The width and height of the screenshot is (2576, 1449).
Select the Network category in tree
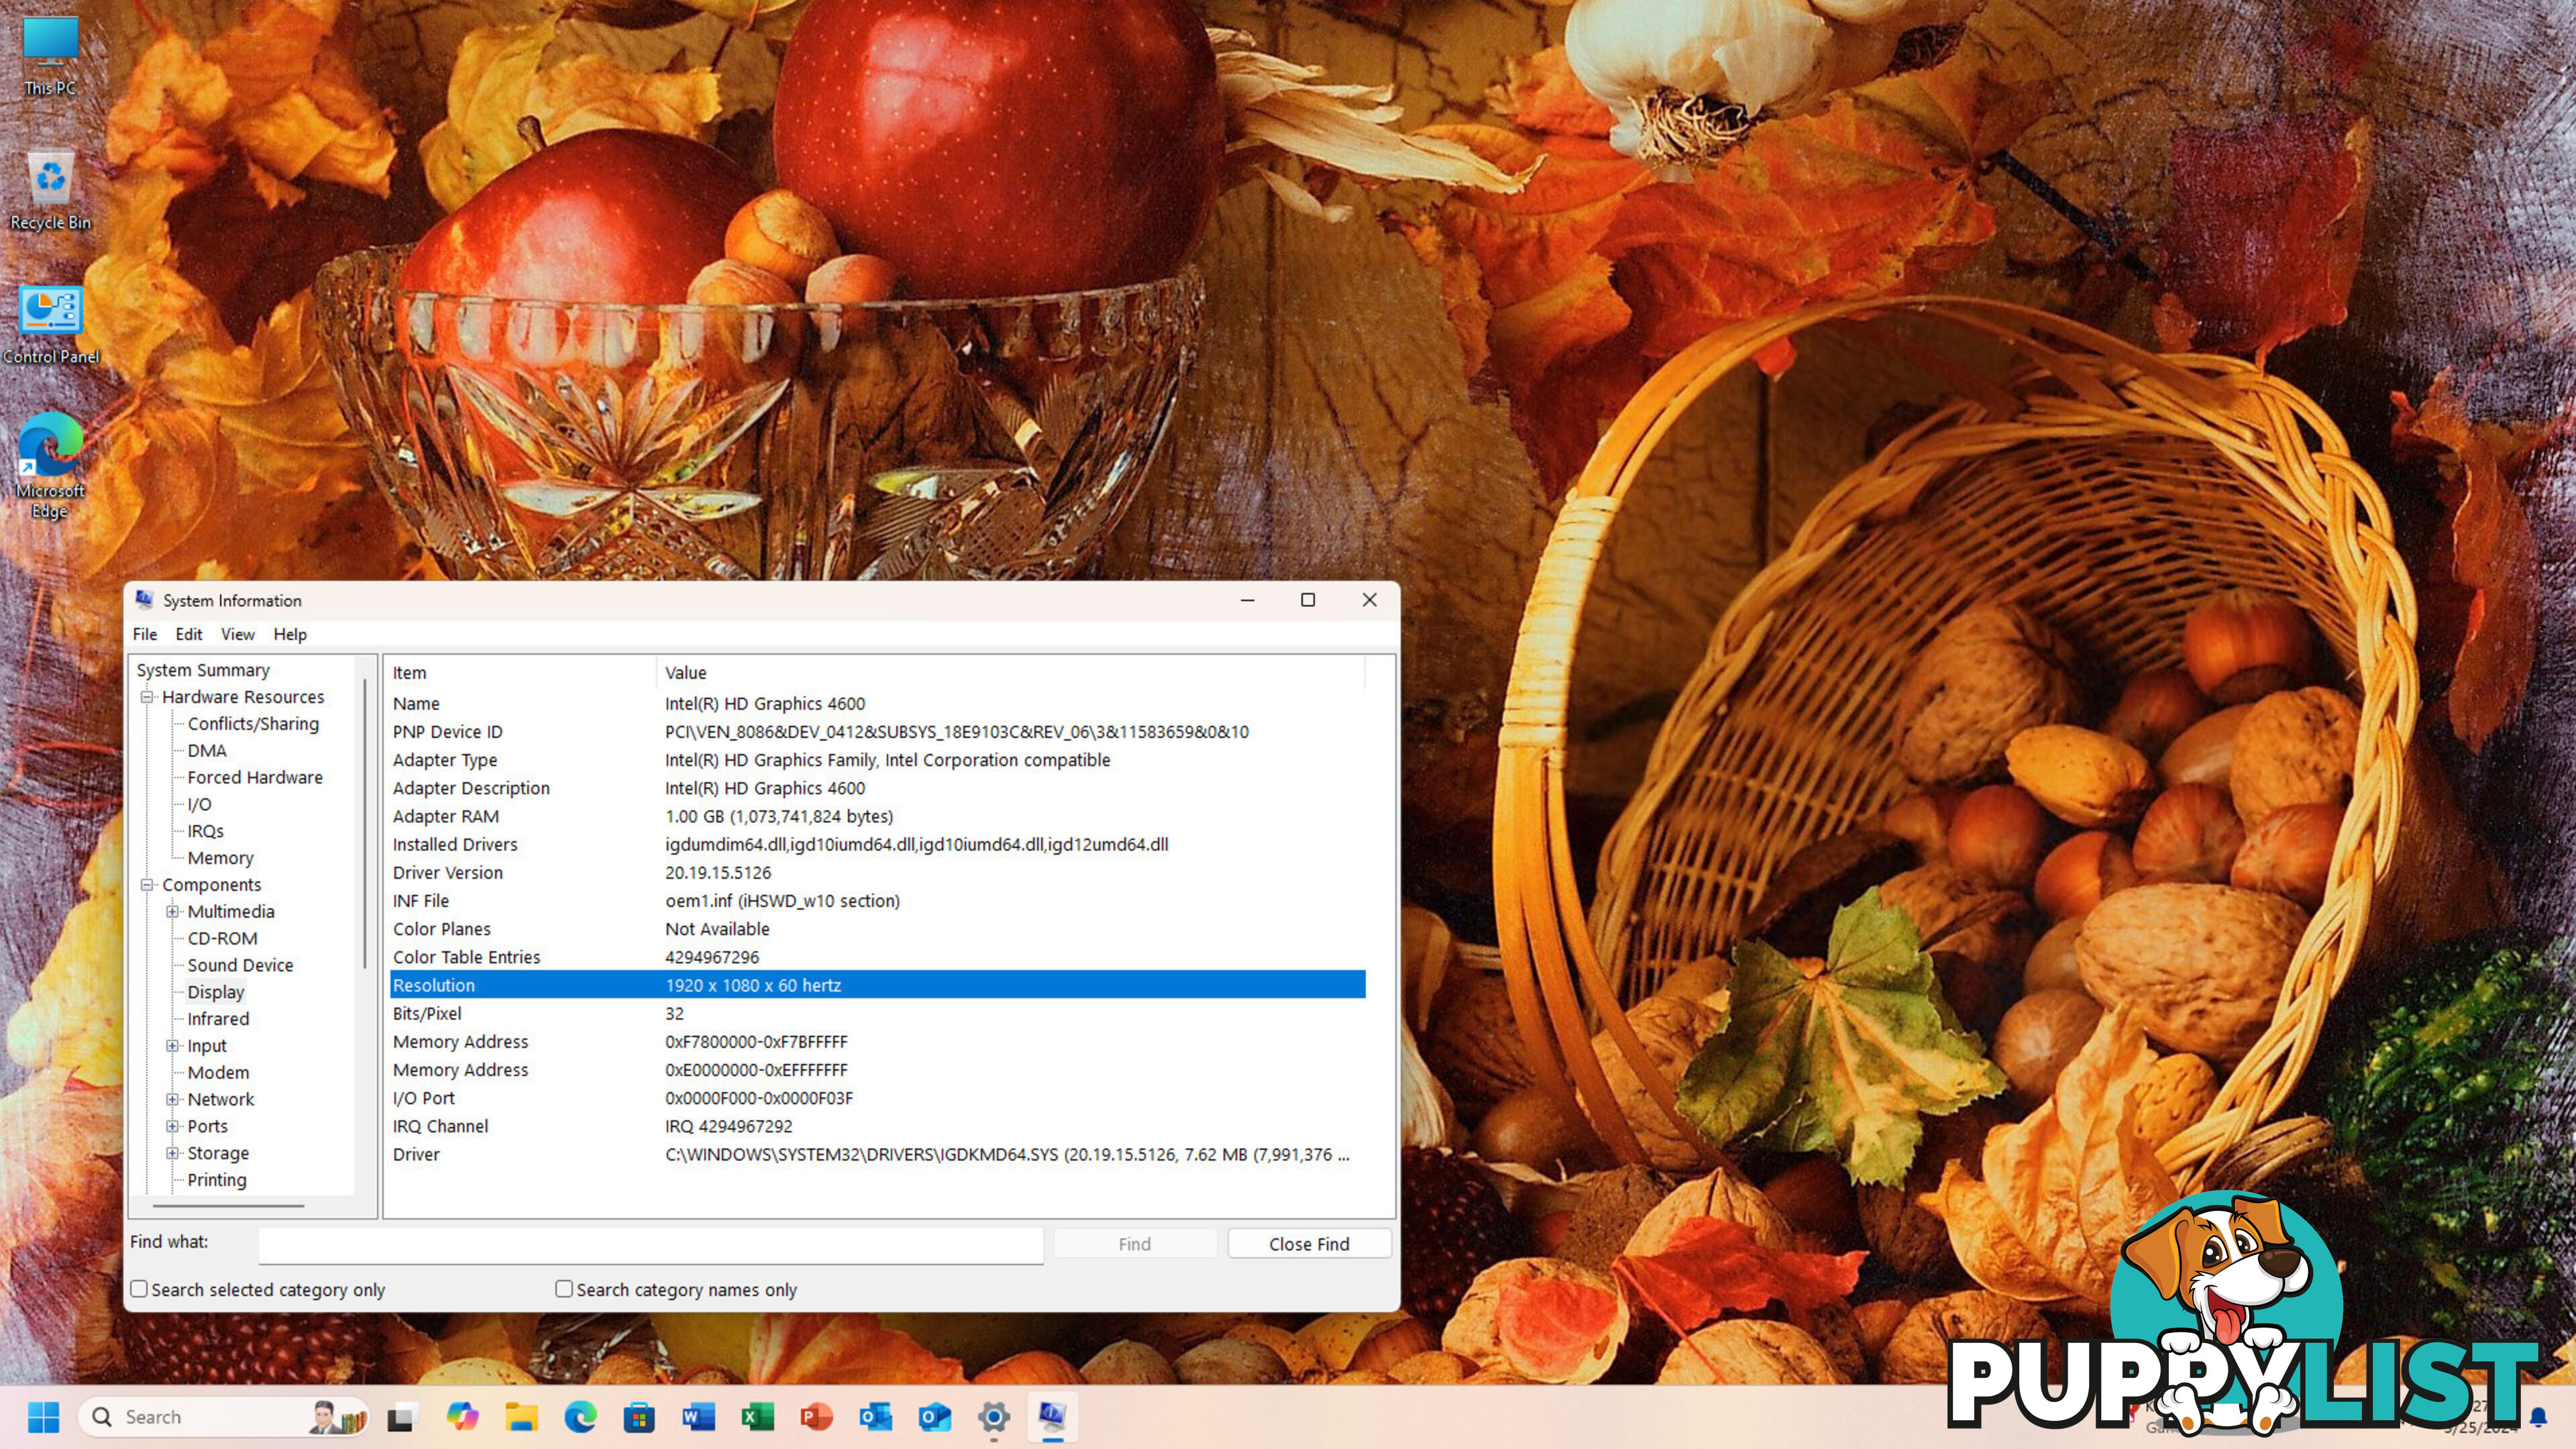(221, 1099)
